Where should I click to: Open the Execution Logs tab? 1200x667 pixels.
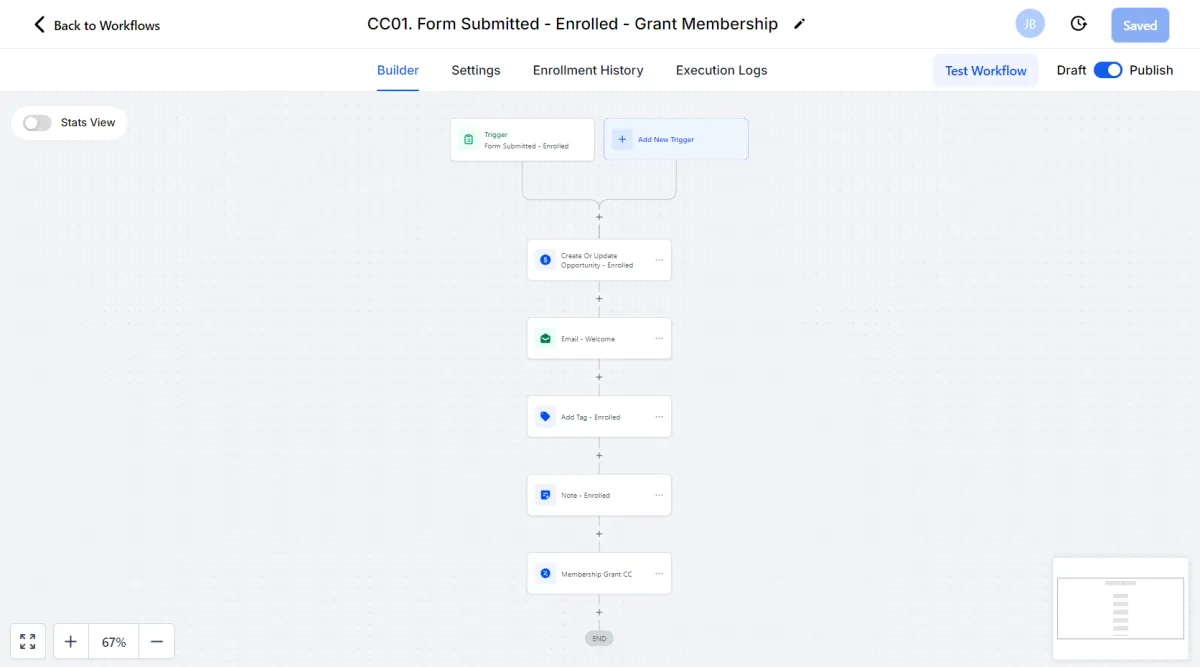(721, 70)
